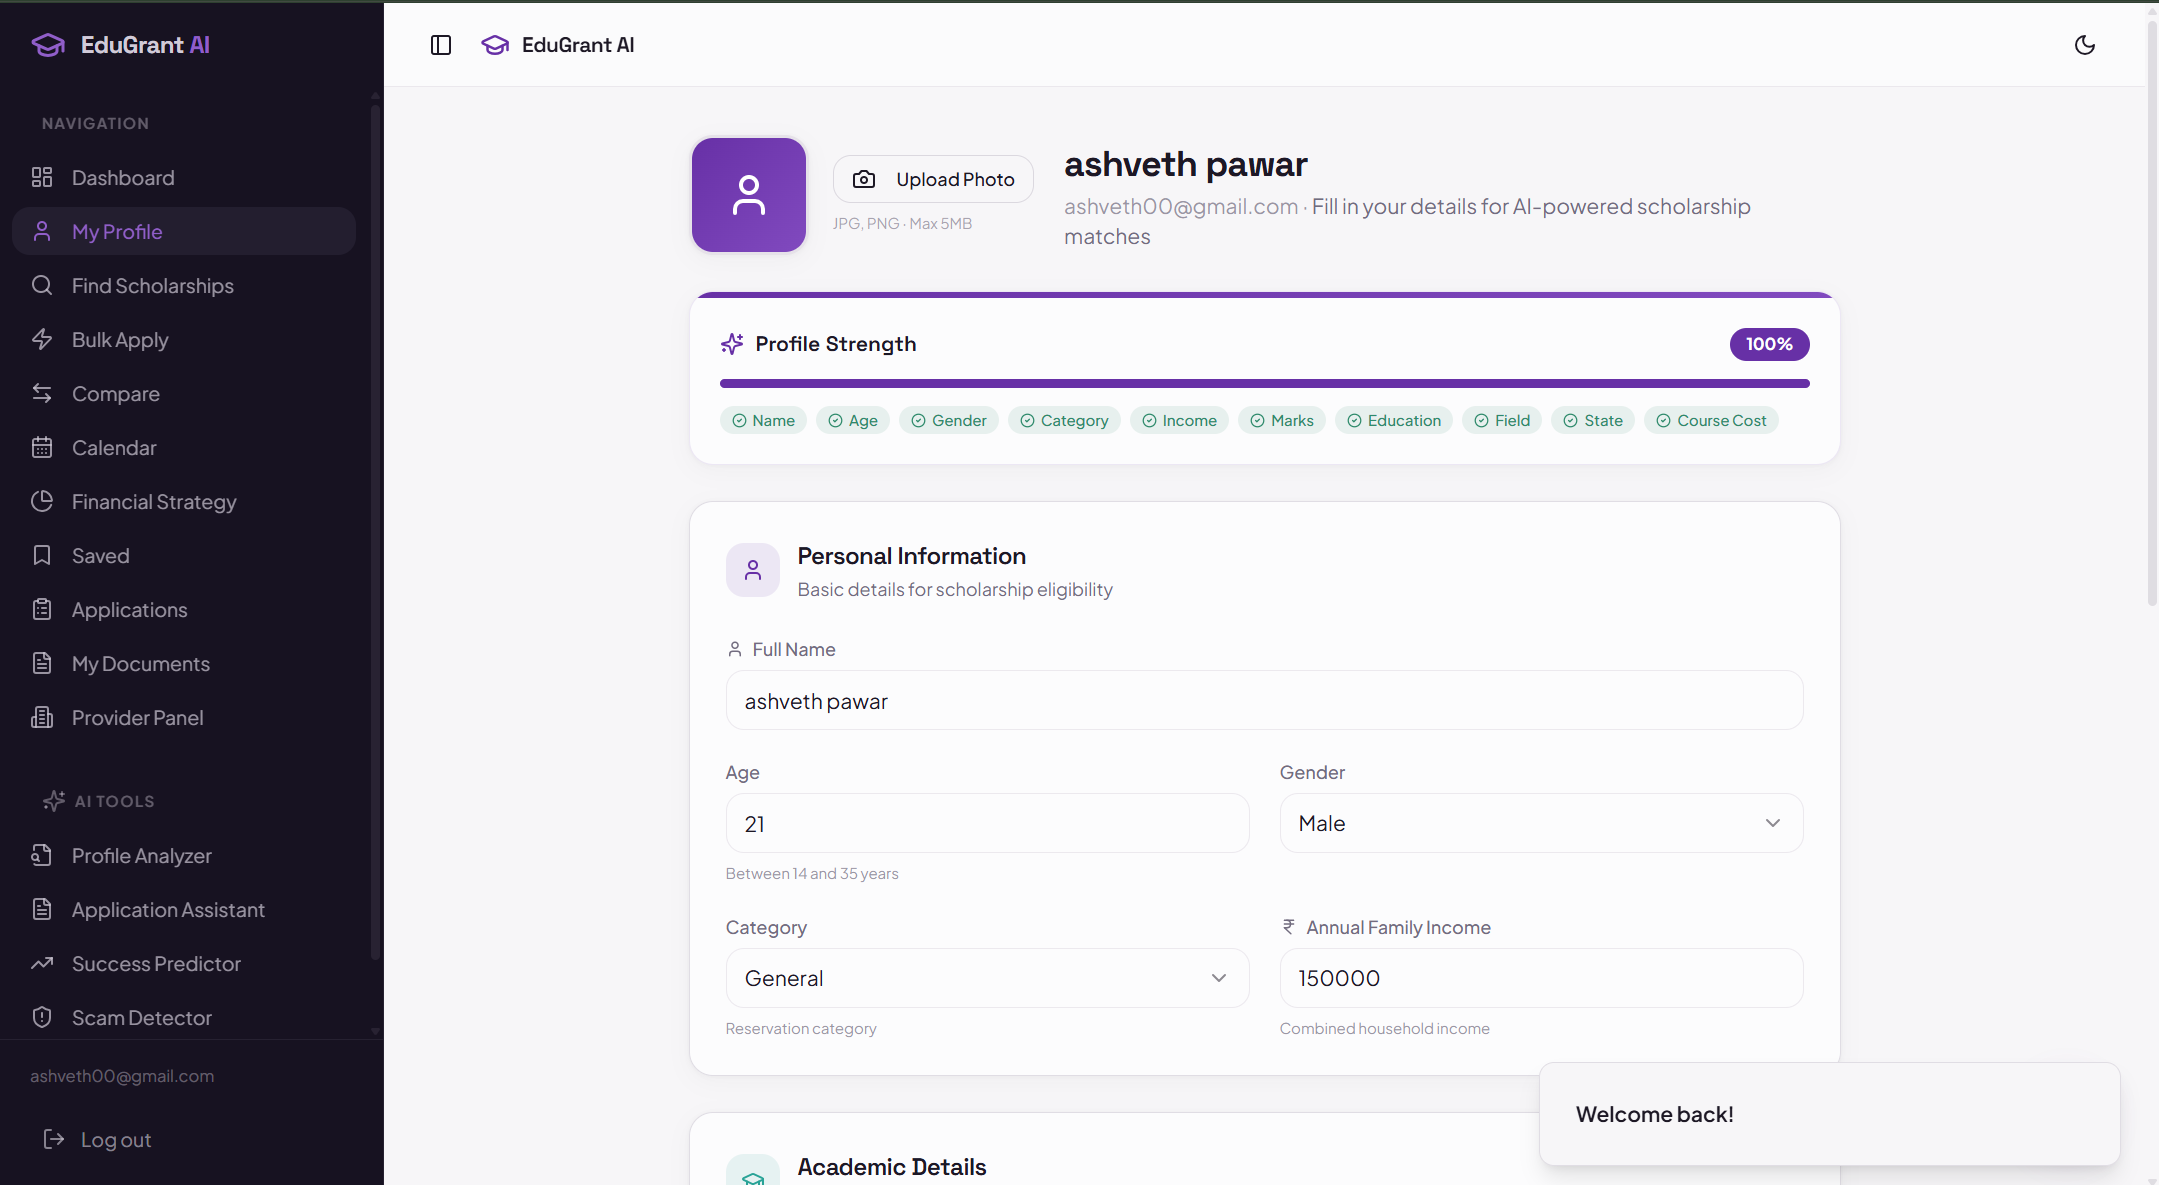Click the Scam Detector shield icon
The width and height of the screenshot is (2159, 1185).
42,1017
